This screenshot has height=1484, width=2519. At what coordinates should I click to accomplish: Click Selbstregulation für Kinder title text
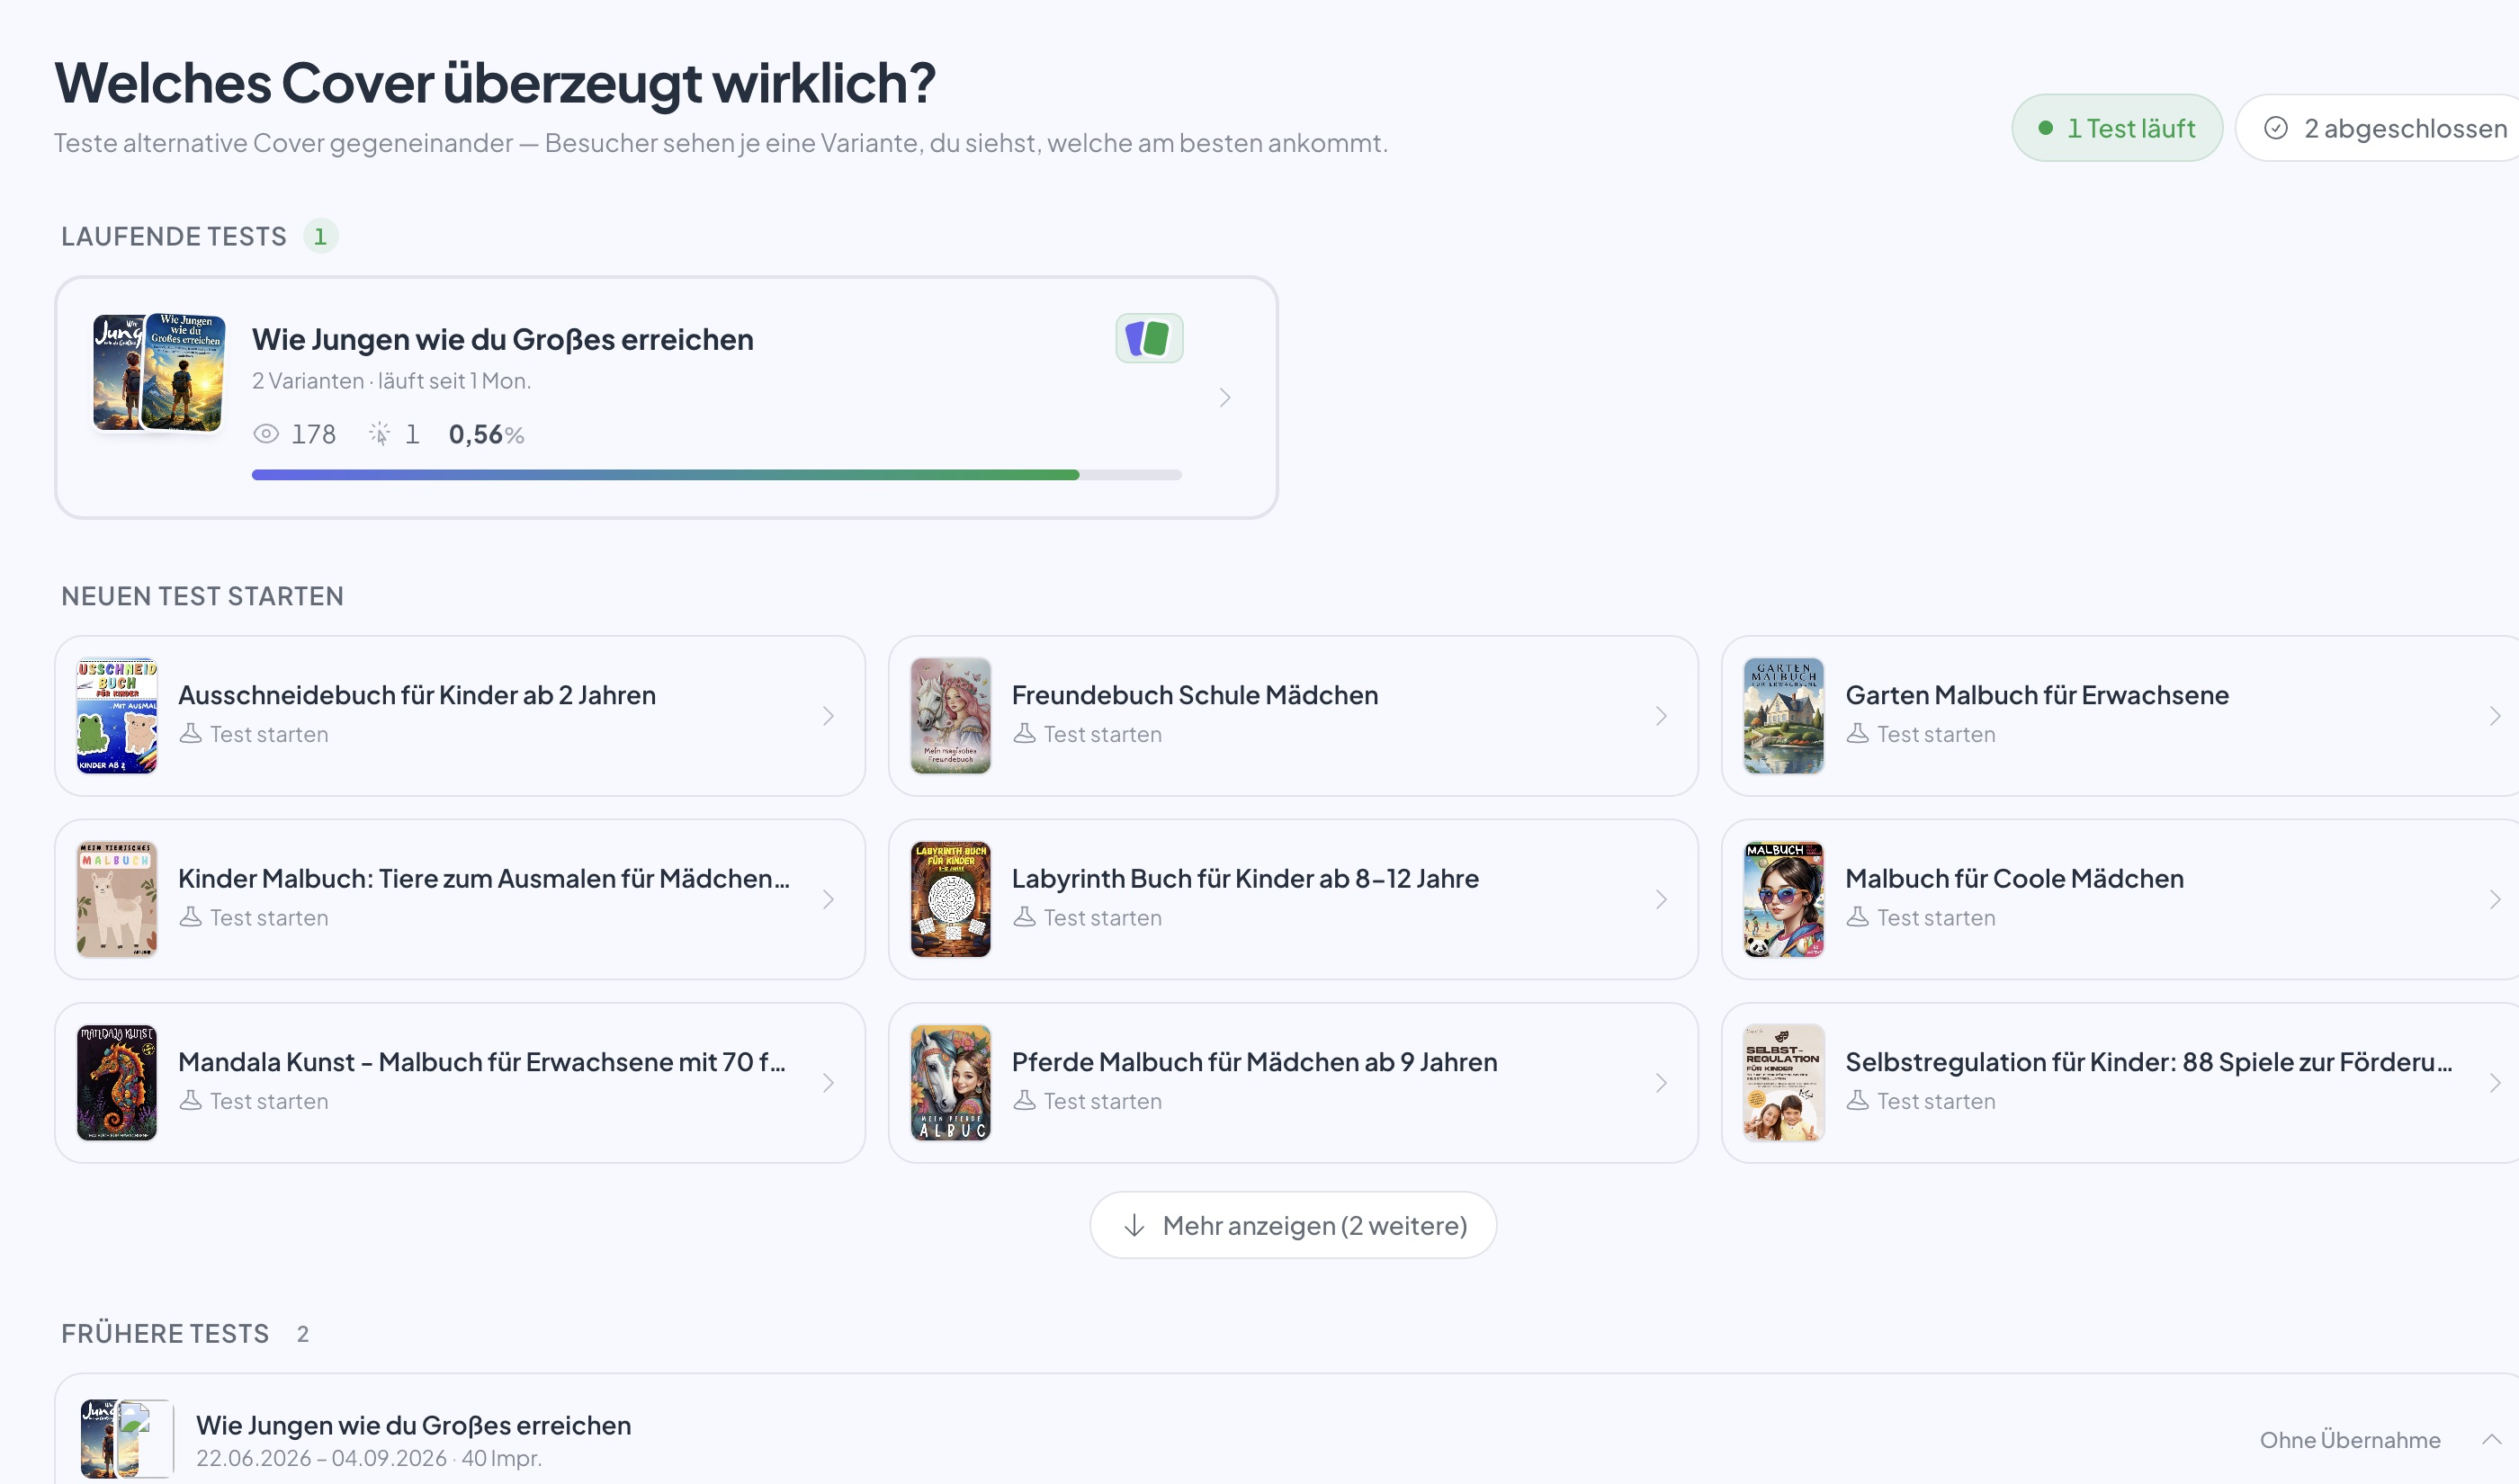click(x=2148, y=1062)
